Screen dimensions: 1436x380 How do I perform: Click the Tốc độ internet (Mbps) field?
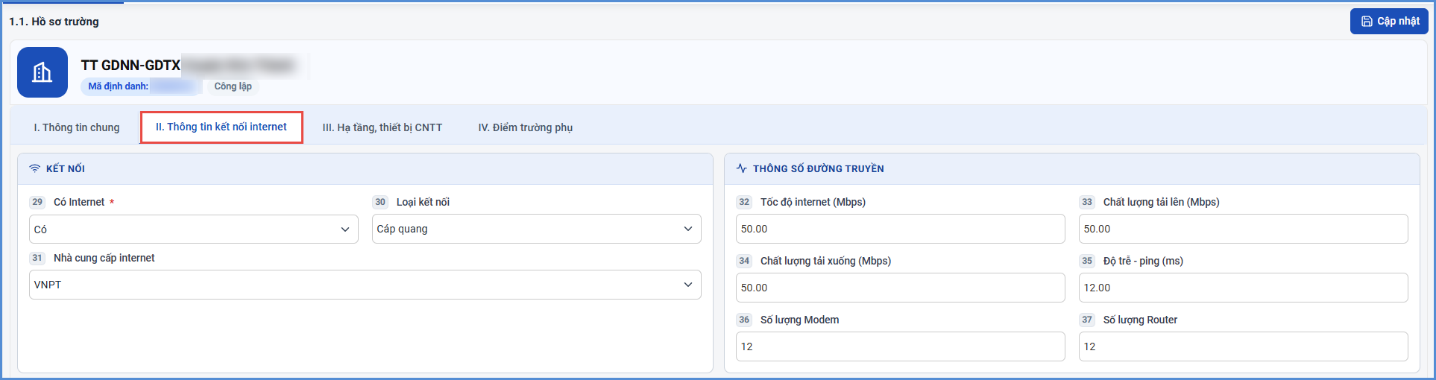901,229
